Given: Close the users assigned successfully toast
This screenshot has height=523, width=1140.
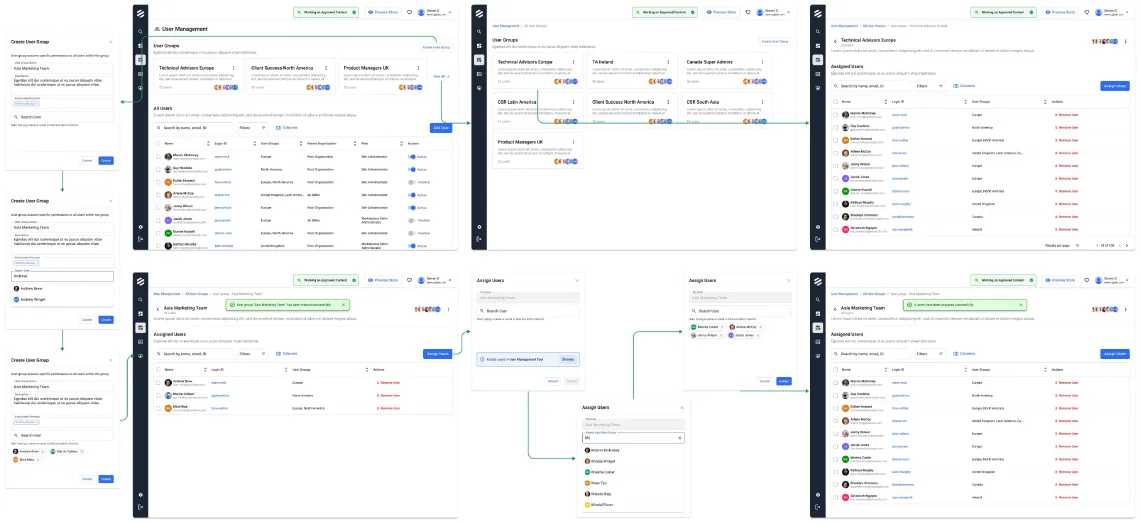Looking at the screenshot, I should [1020, 305].
